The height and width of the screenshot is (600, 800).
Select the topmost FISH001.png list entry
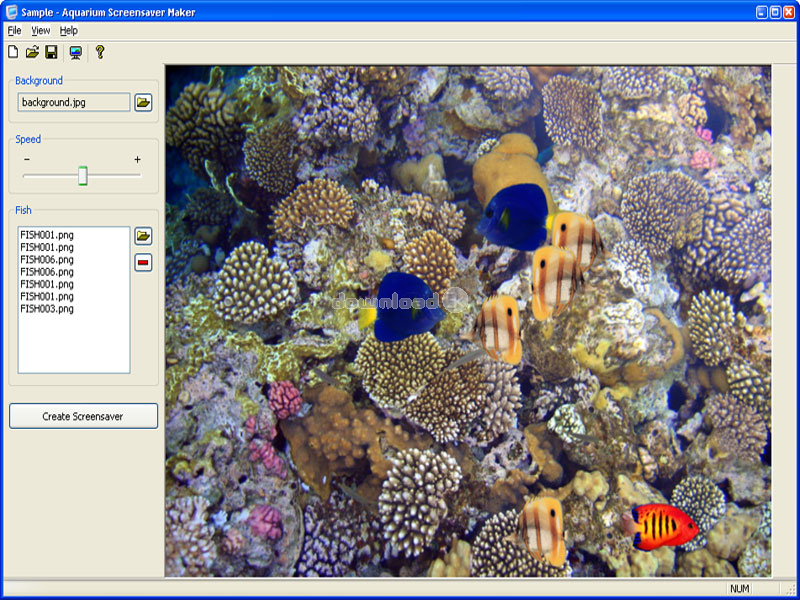47,235
